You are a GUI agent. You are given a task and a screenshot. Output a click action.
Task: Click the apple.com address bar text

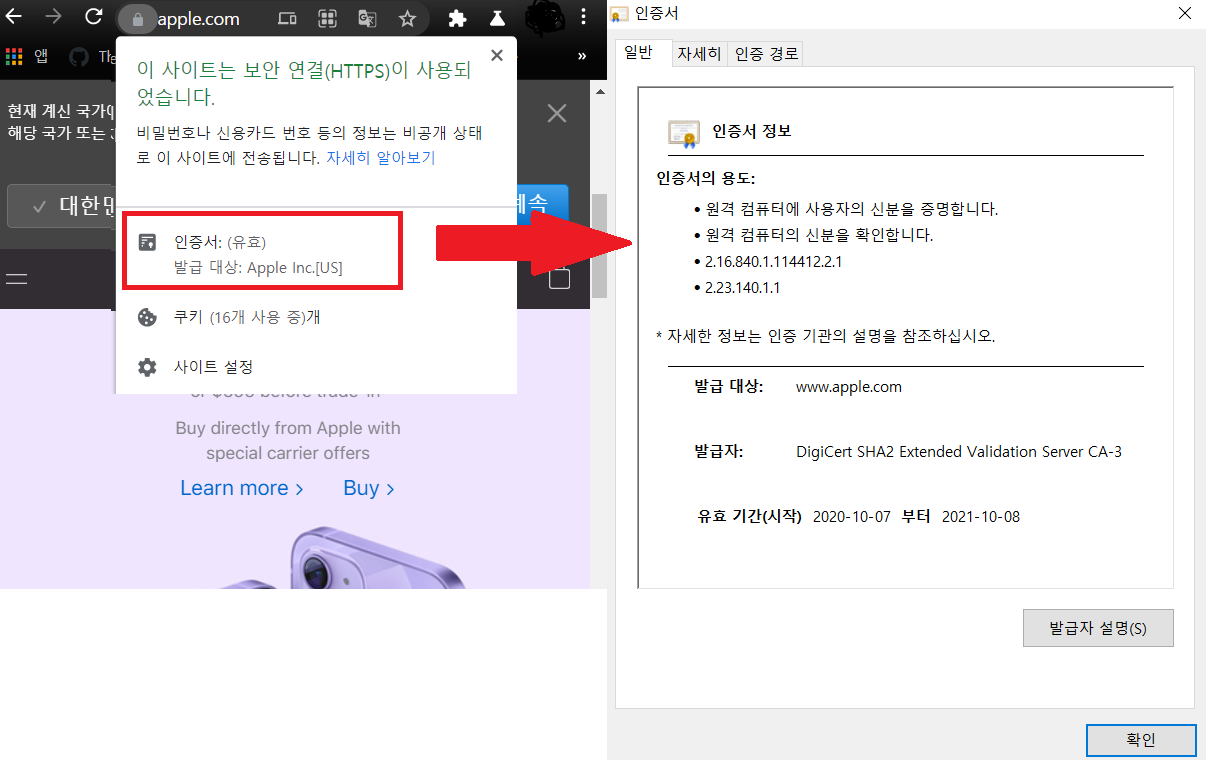(x=198, y=18)
